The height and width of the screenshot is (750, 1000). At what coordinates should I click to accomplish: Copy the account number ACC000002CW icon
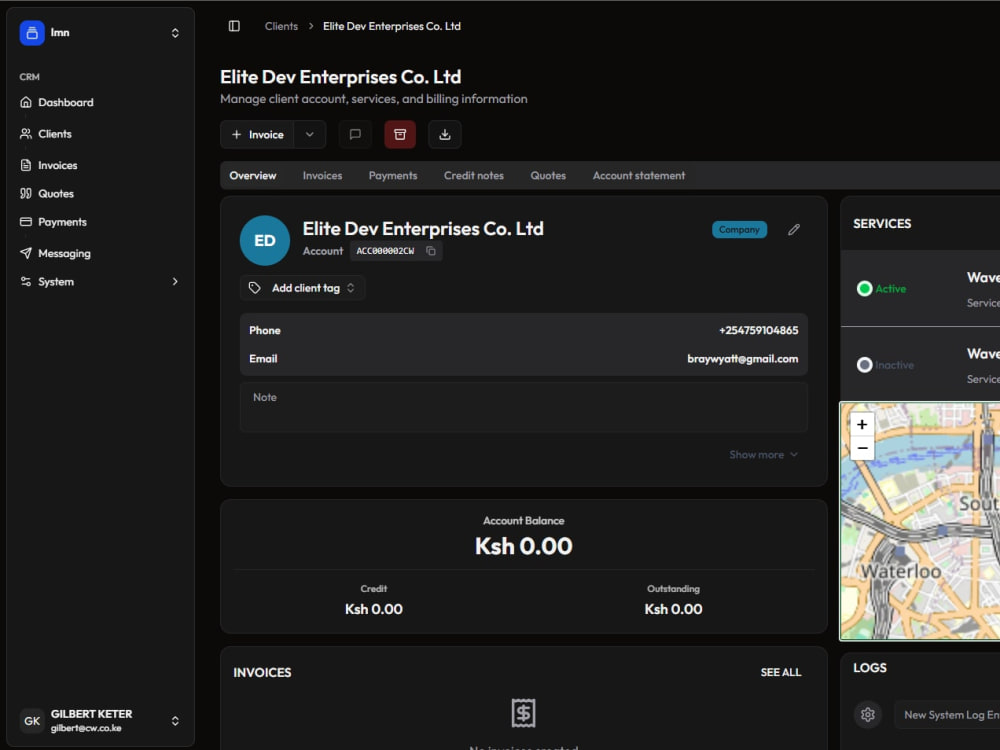(x=431, y=251)
